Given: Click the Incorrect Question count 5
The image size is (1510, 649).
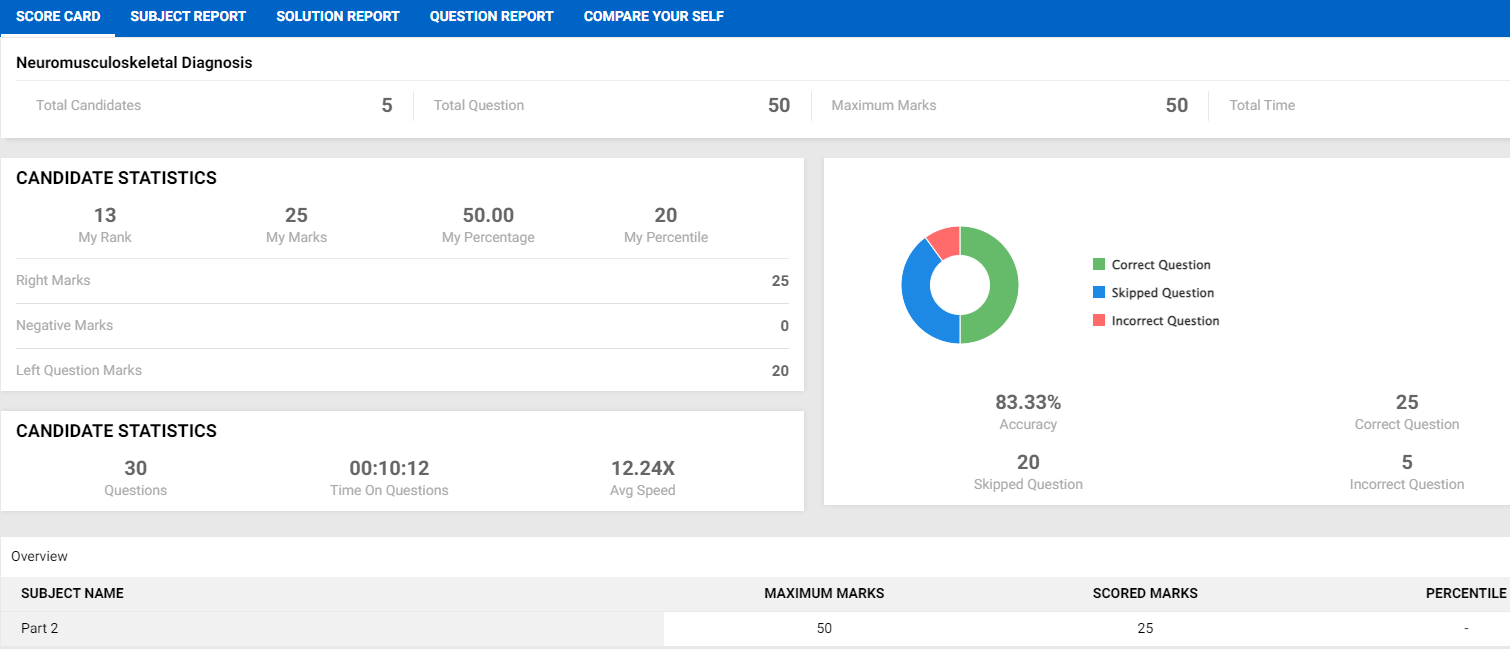Looking at the screenshot, I should coord(1407,462).
